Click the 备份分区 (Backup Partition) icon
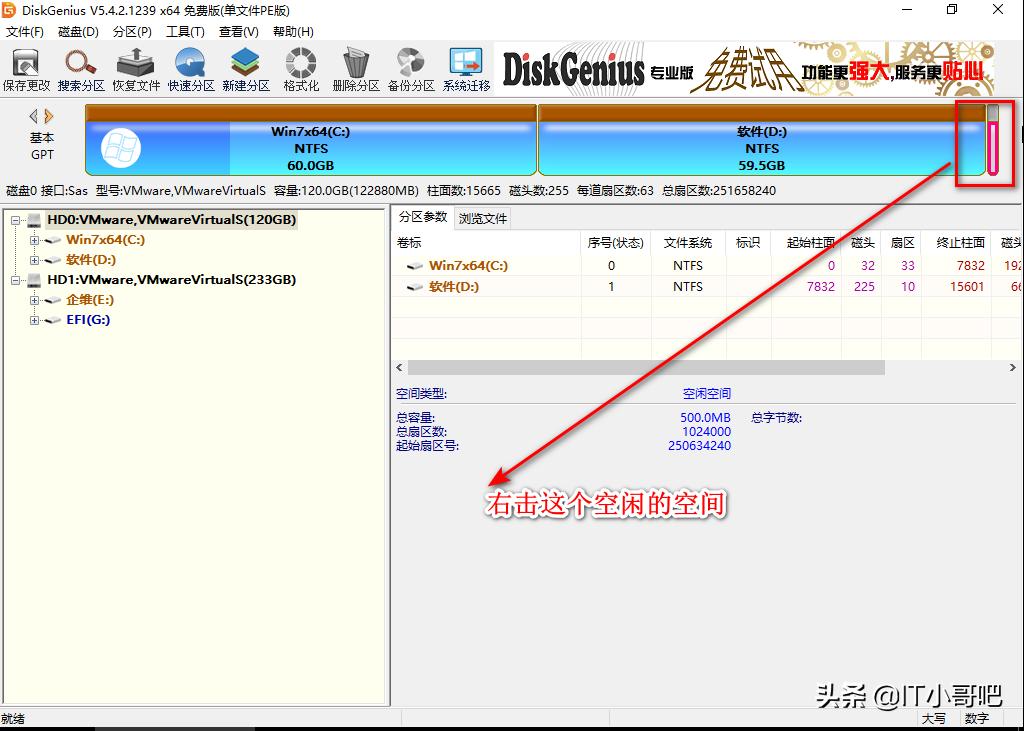 point(409,68)
